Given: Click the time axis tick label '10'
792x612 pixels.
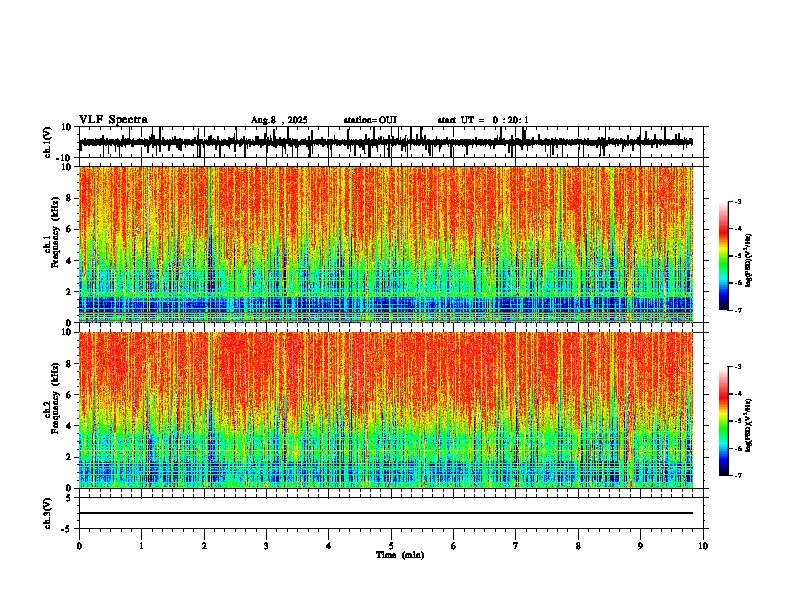Looking at the screenshot, I should pyautogui.click(x=703, y=546).
